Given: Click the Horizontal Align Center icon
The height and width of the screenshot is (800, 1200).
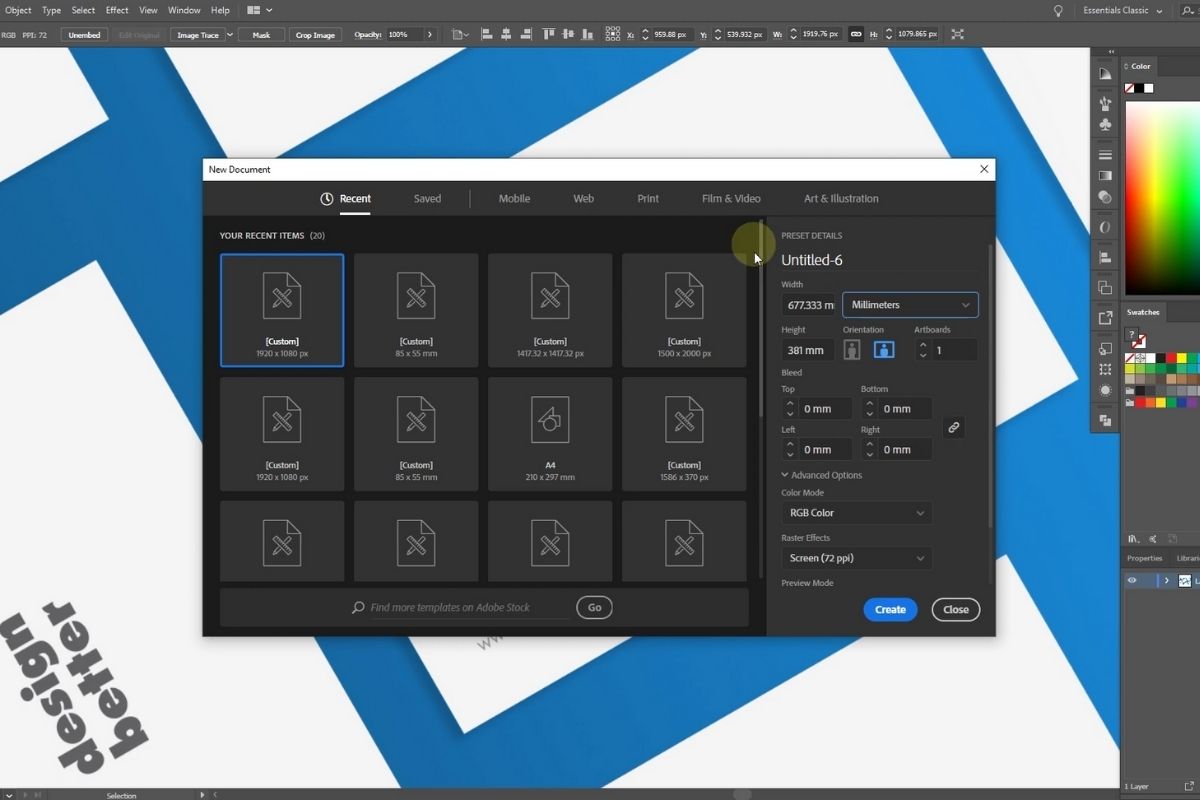Looking at the screenshot, I should point(505,34).
